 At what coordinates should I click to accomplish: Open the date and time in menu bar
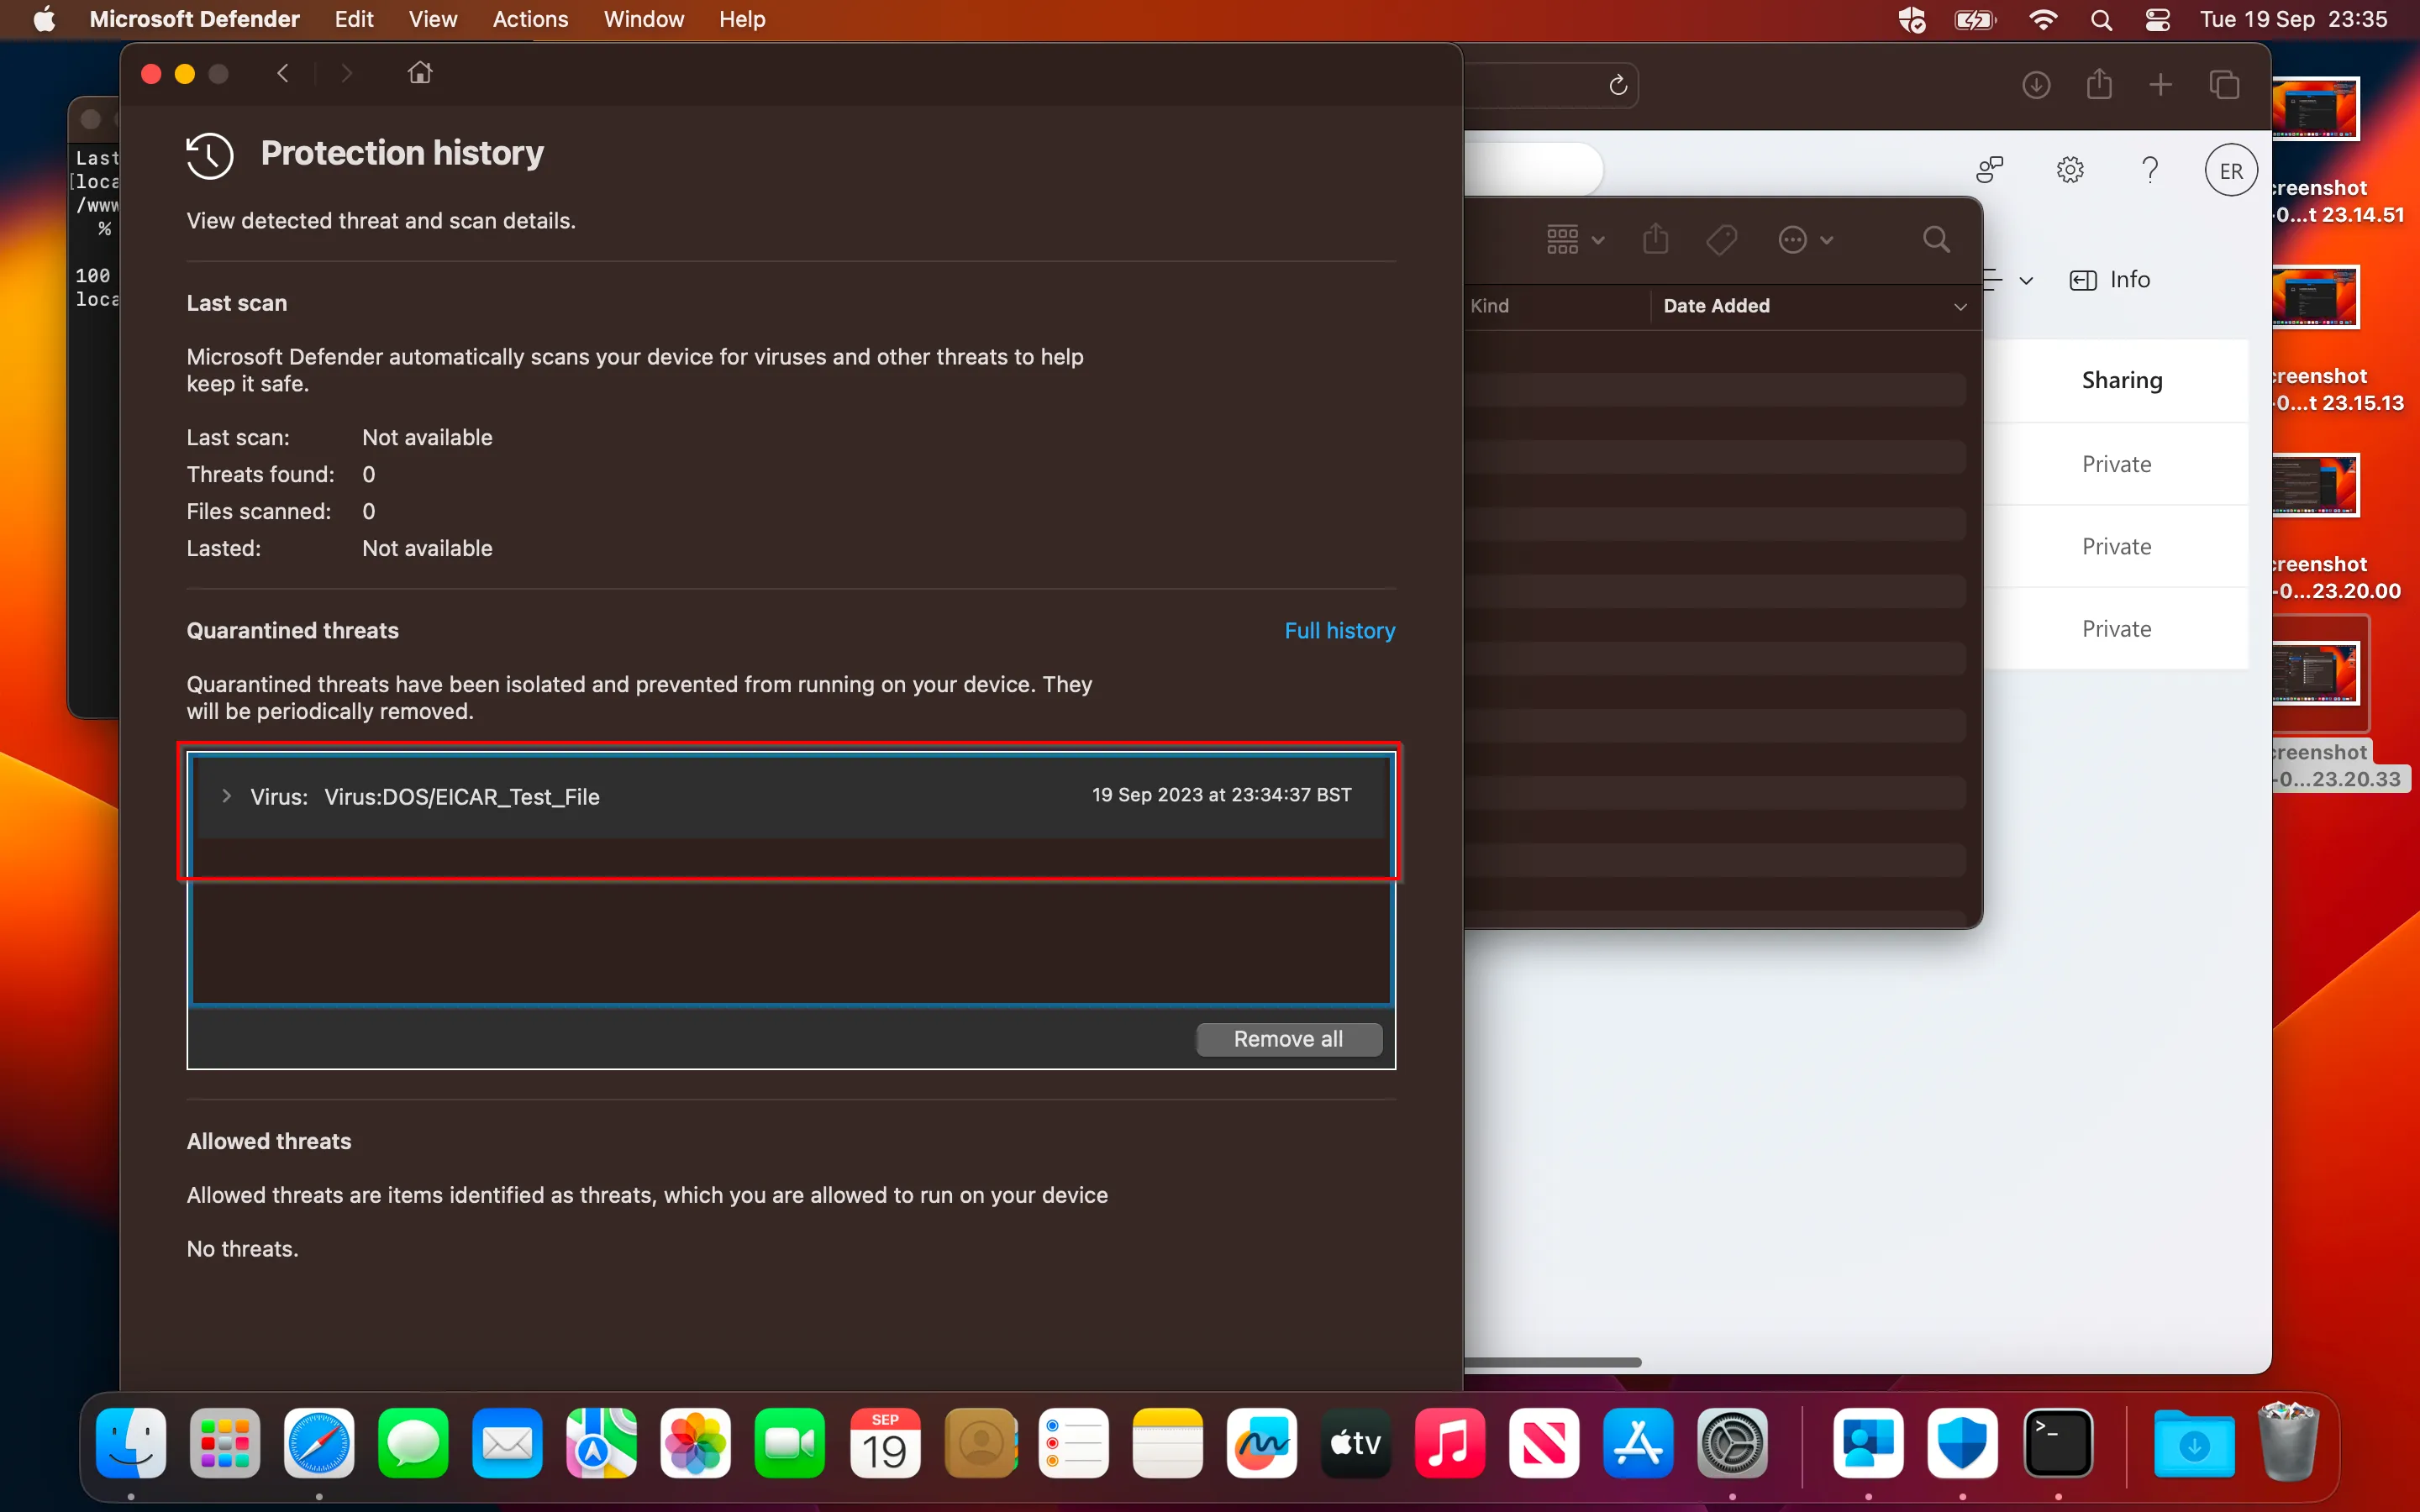tap(2293, 19)
